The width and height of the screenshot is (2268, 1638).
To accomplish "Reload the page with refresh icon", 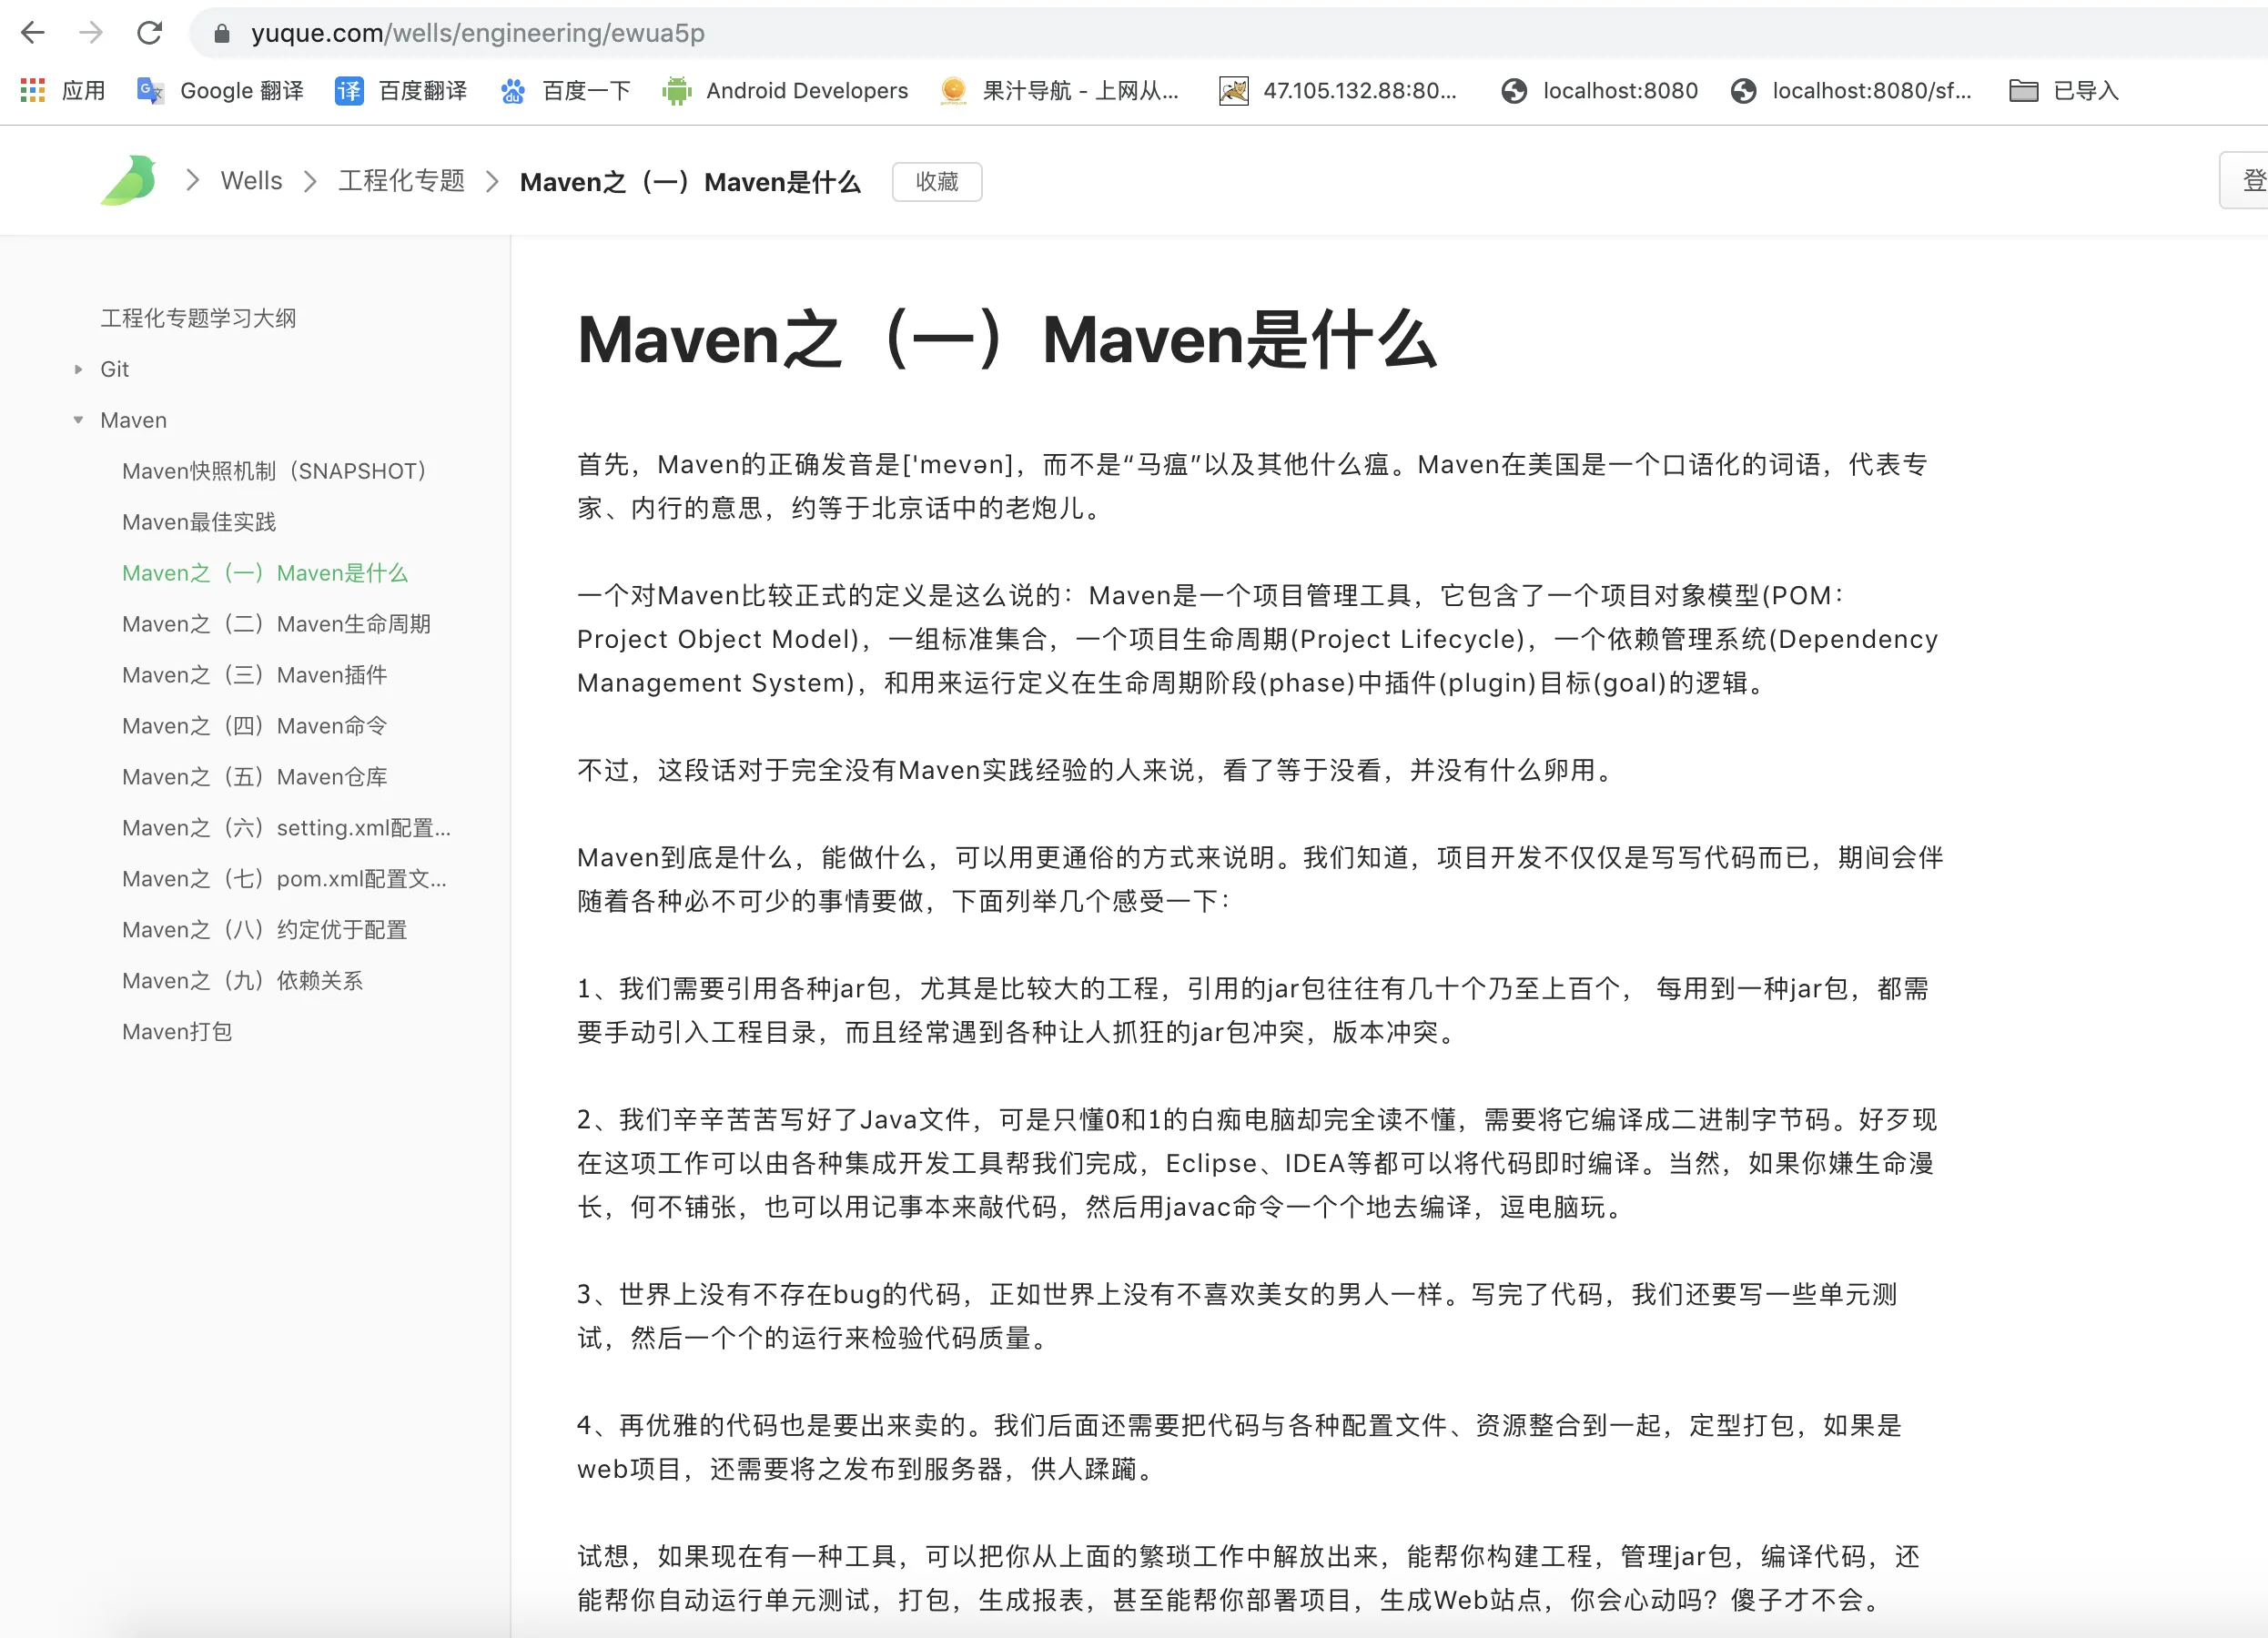I will 150,33.
